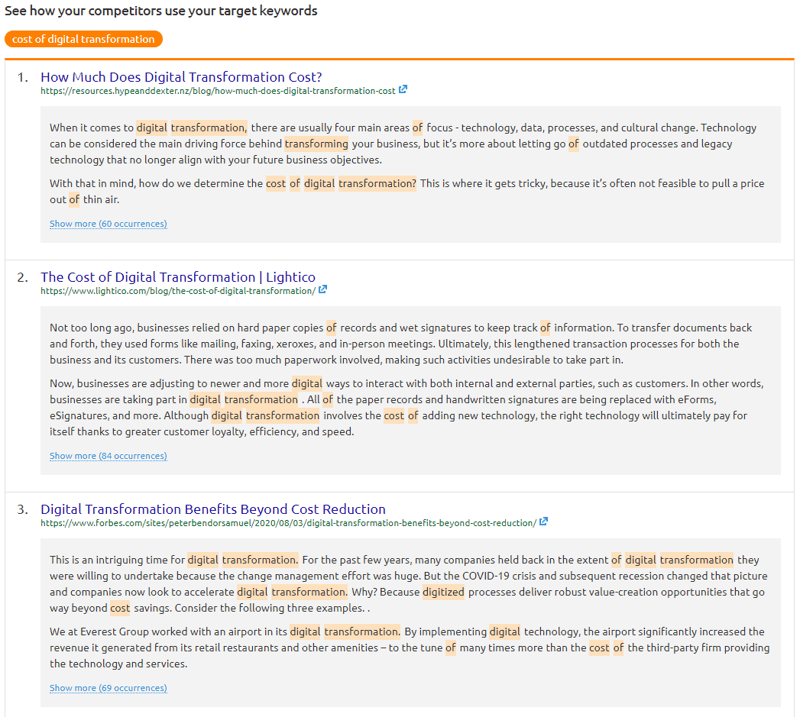Screen dimensions: 800x717
Task: Click the 'See how your competitors use' heading
Action: [x=161, y=11]
